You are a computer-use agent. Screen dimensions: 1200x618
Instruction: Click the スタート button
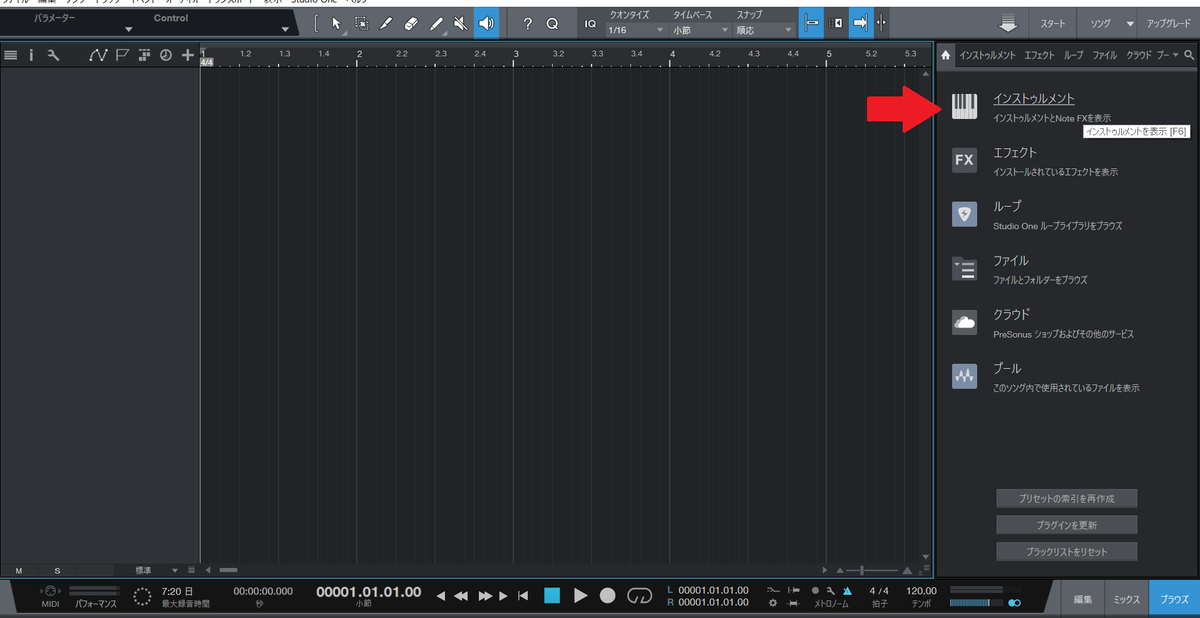1053,23
